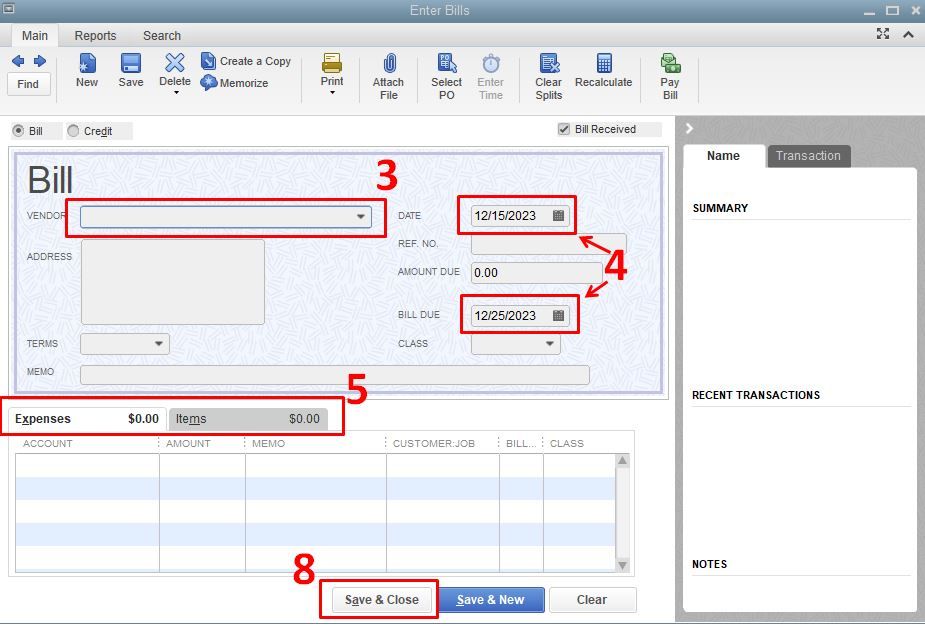925x626 pixels.
Task: Click the Ref. No. field
Action: click(x=549, y=244)
